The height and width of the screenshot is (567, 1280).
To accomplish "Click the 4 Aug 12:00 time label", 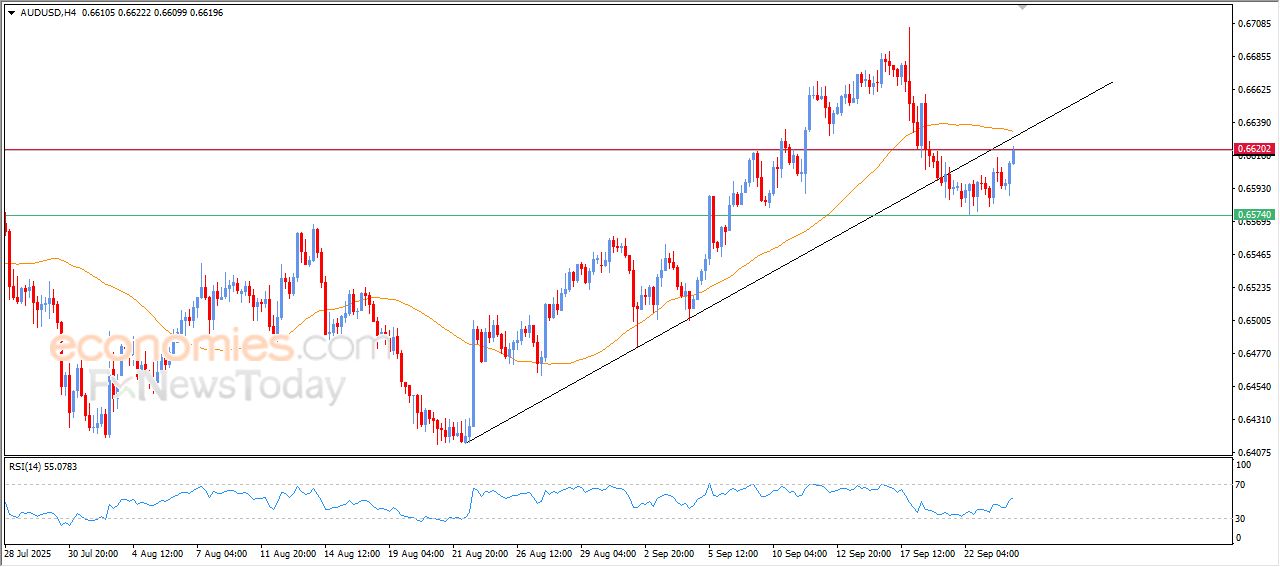I will (x=158, y=553).
